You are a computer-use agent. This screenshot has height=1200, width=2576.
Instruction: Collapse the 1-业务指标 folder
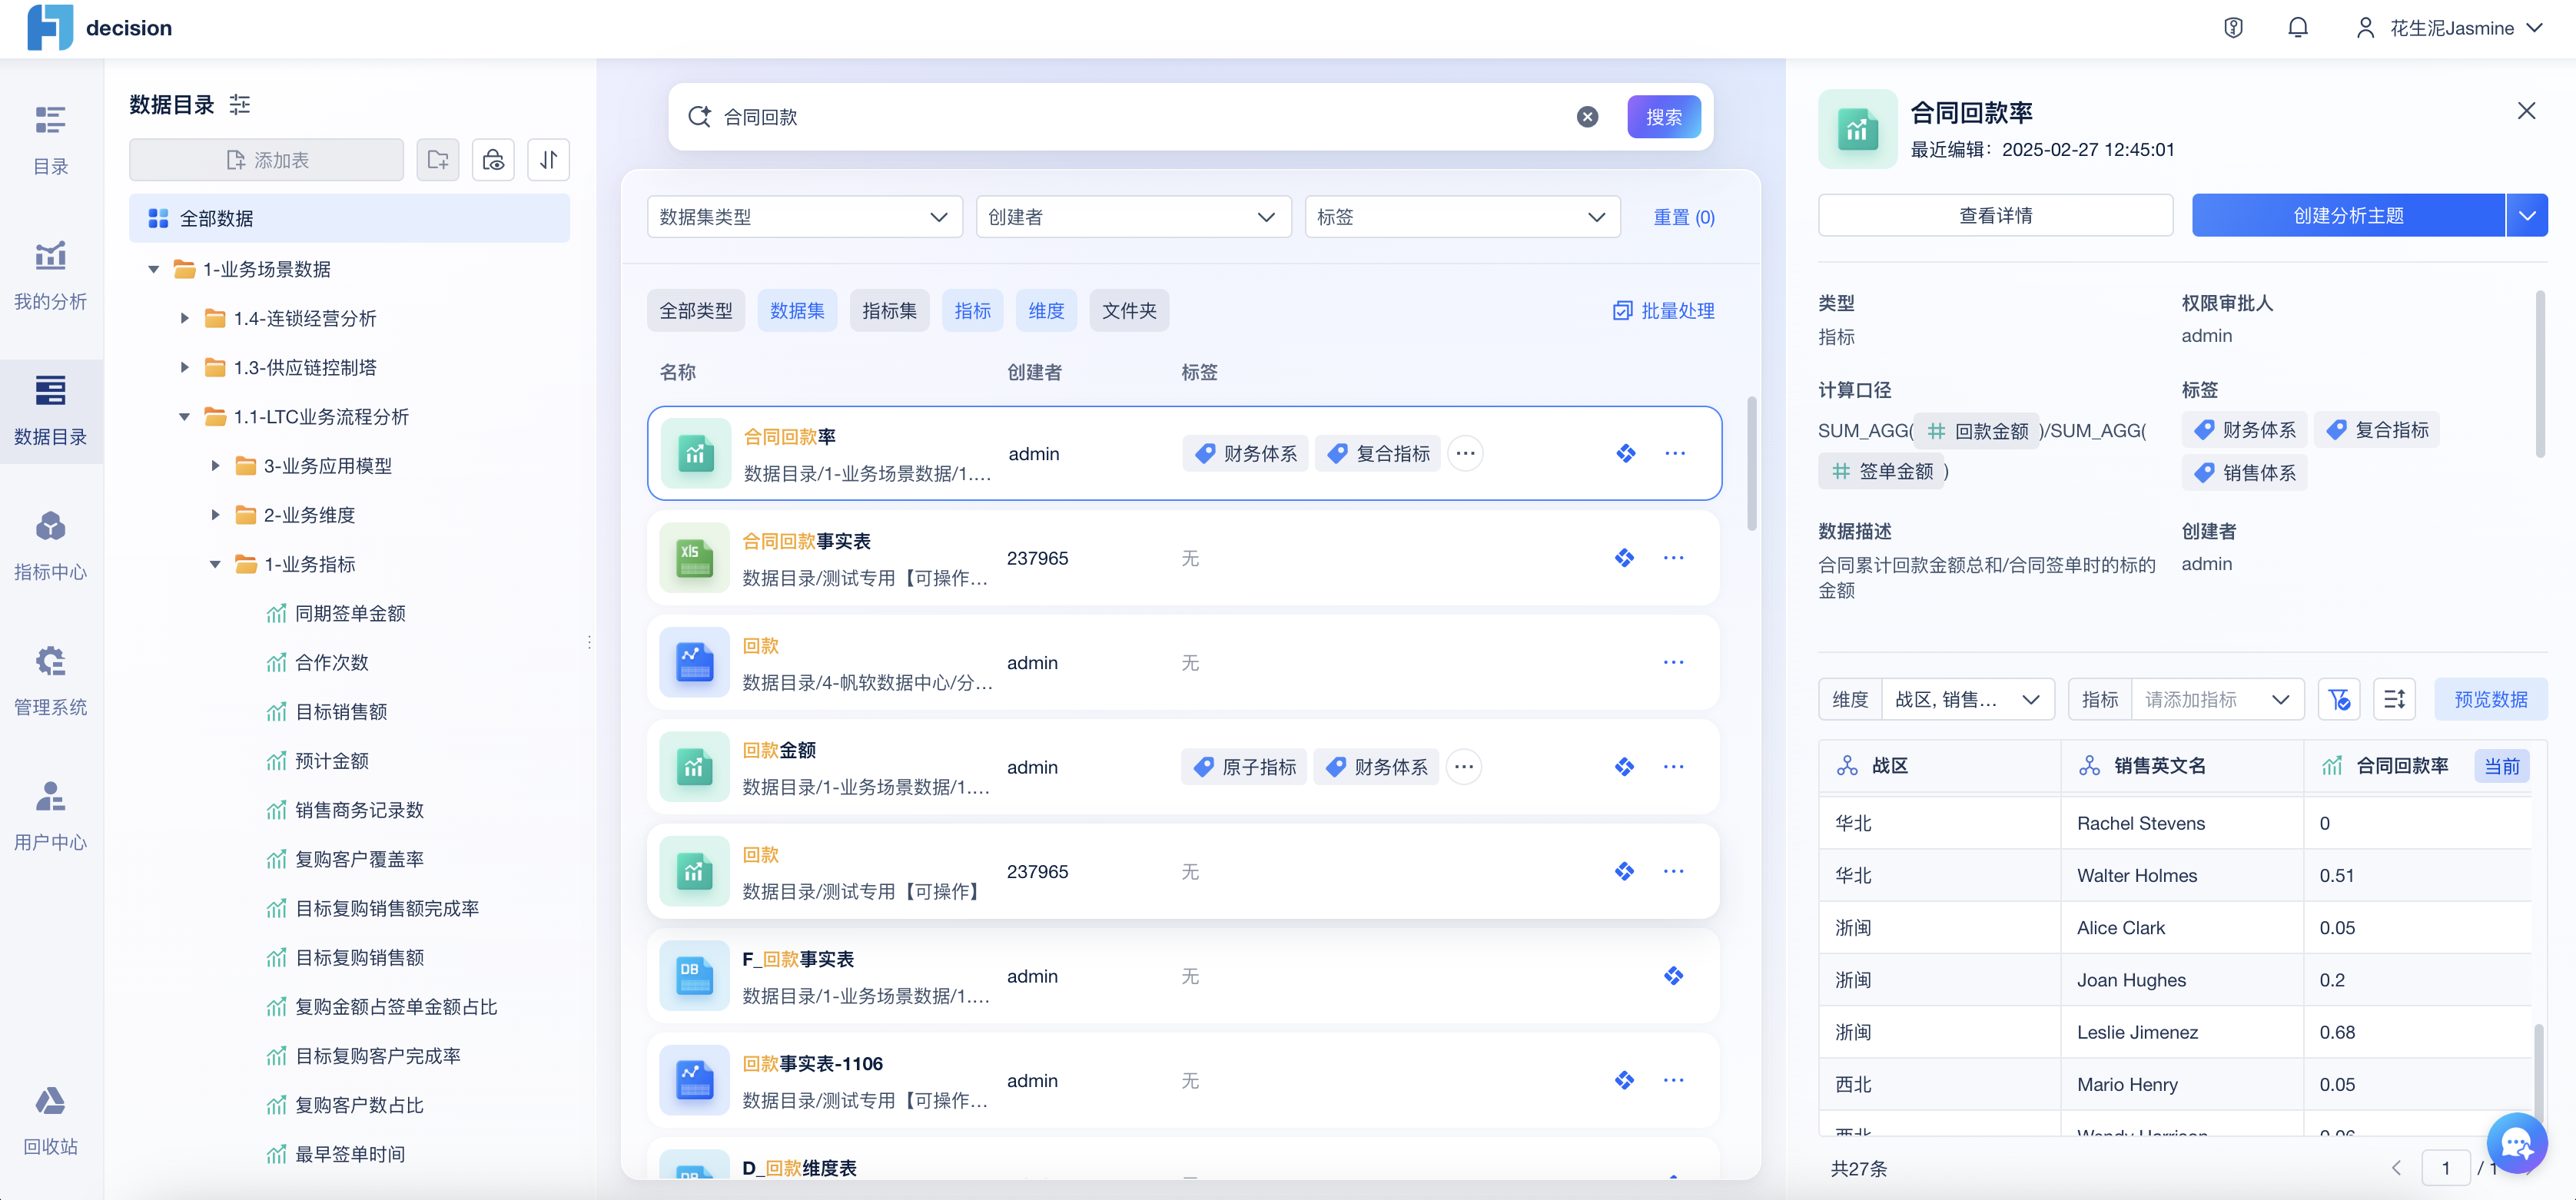[x=215, y=564]
